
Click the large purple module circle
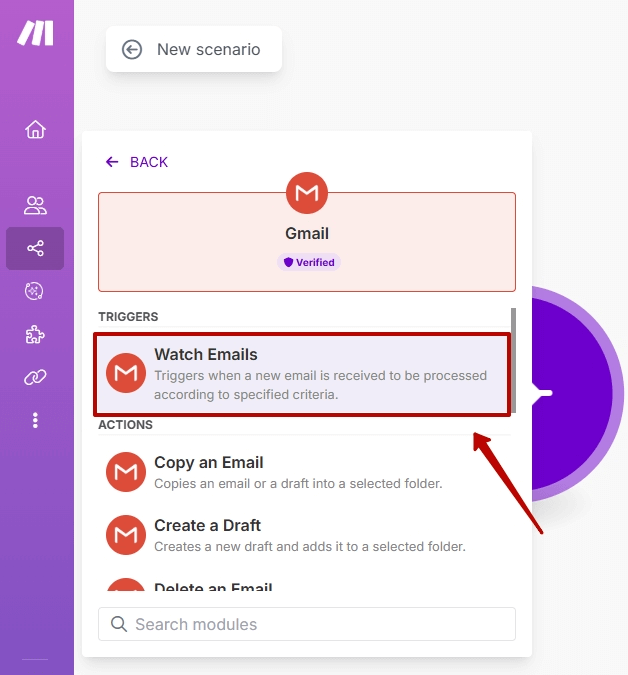click(x=578, y=393)
